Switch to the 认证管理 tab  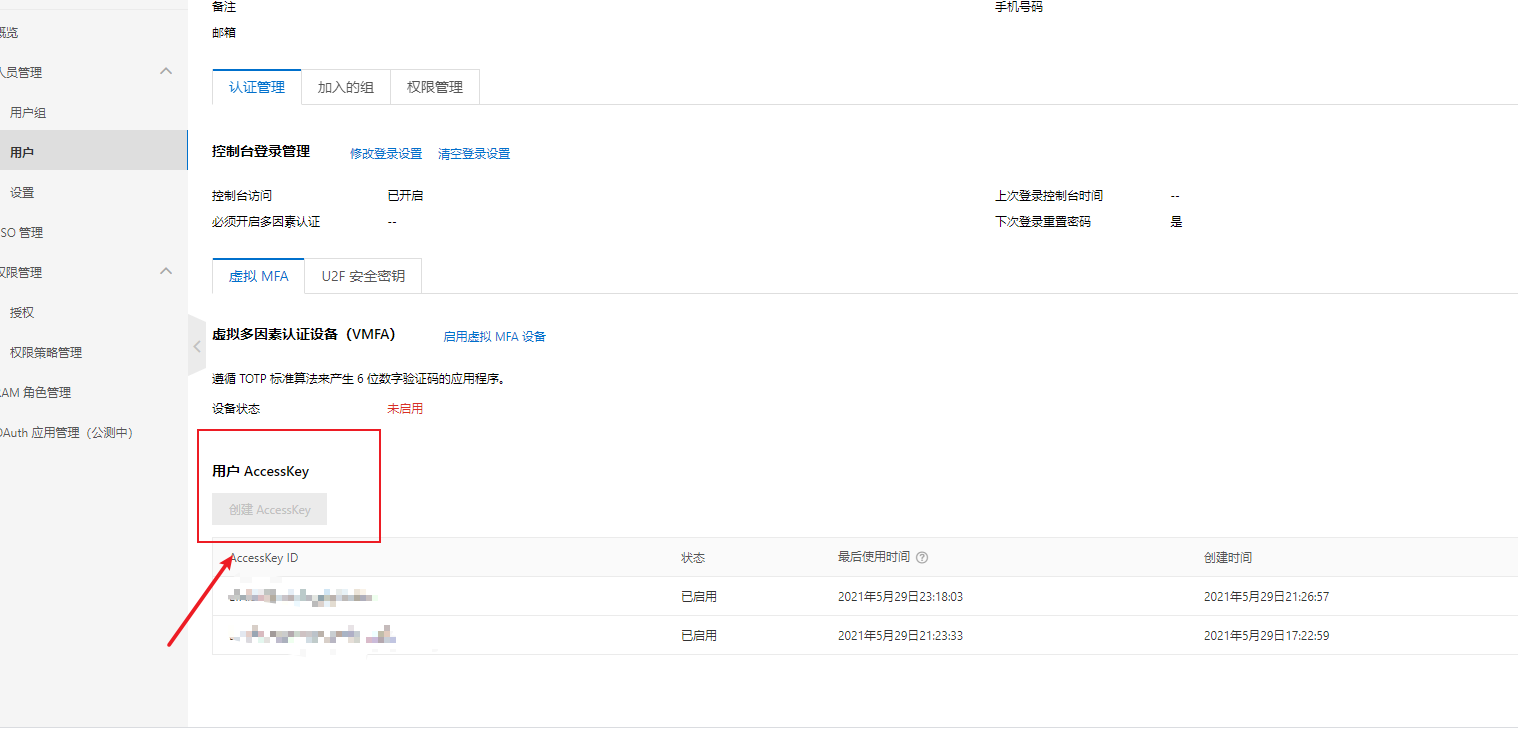click(257, 87)
